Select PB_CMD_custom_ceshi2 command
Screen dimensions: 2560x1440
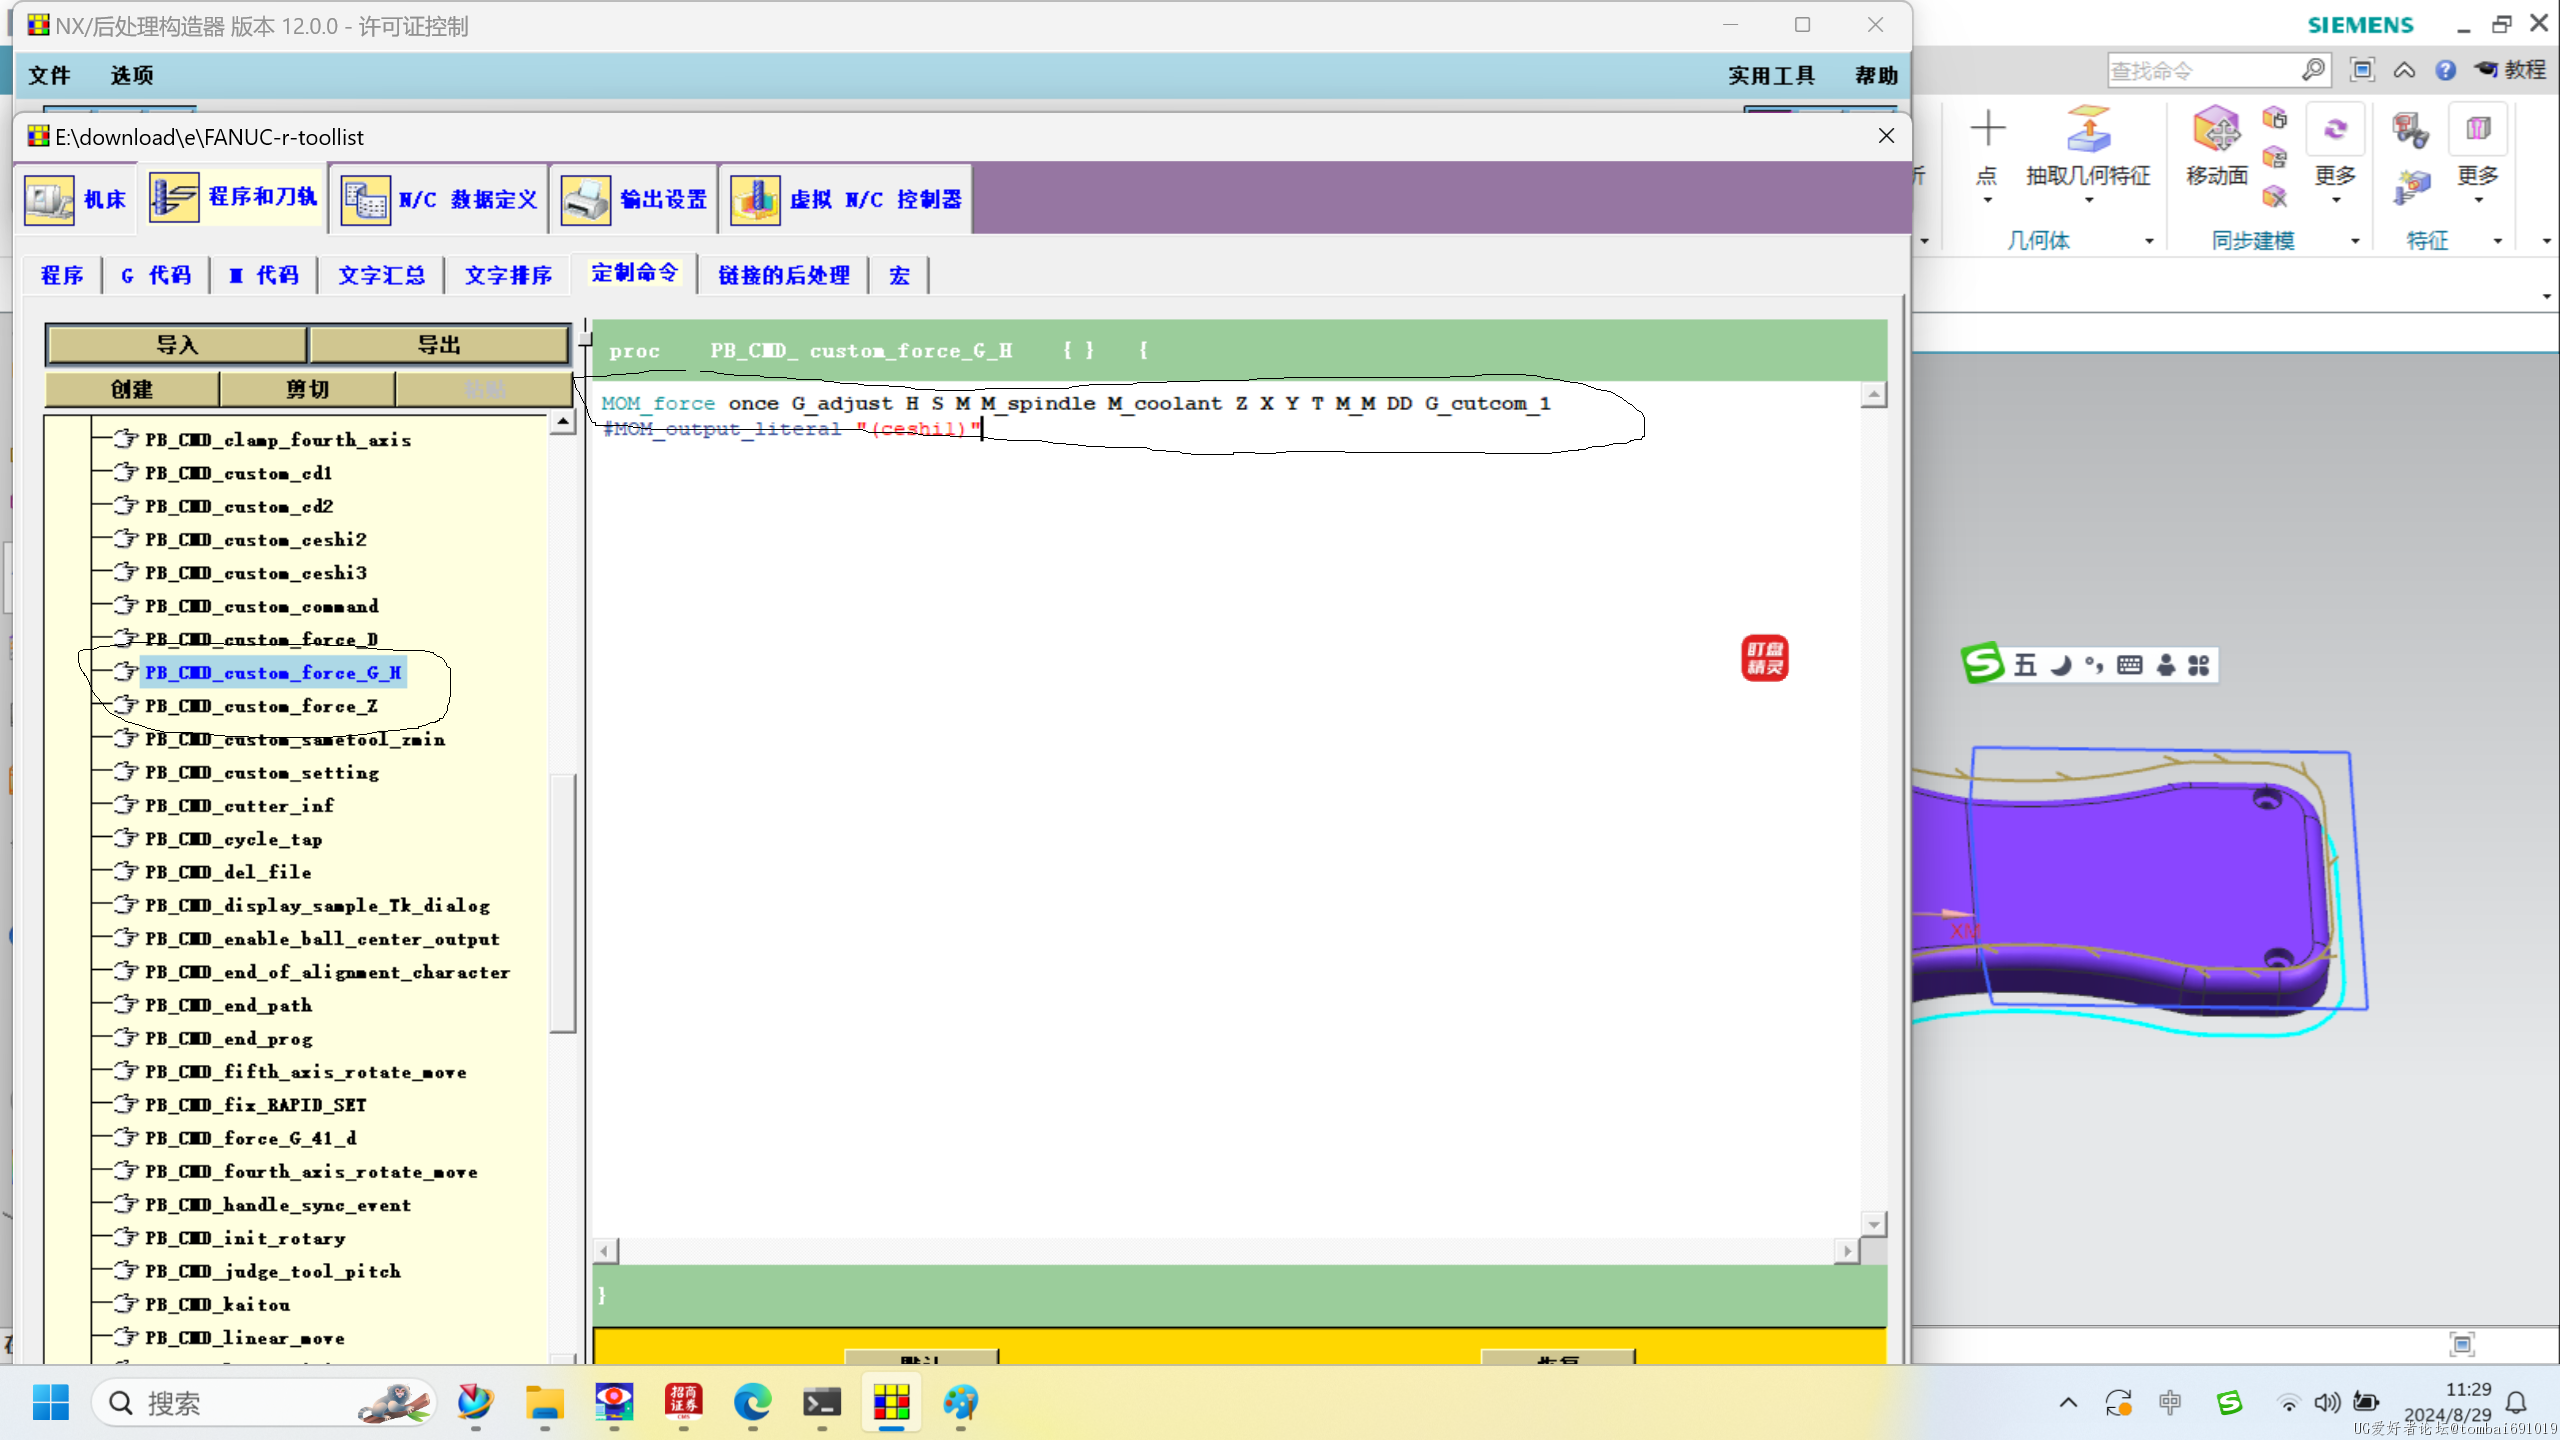[256, 540]
